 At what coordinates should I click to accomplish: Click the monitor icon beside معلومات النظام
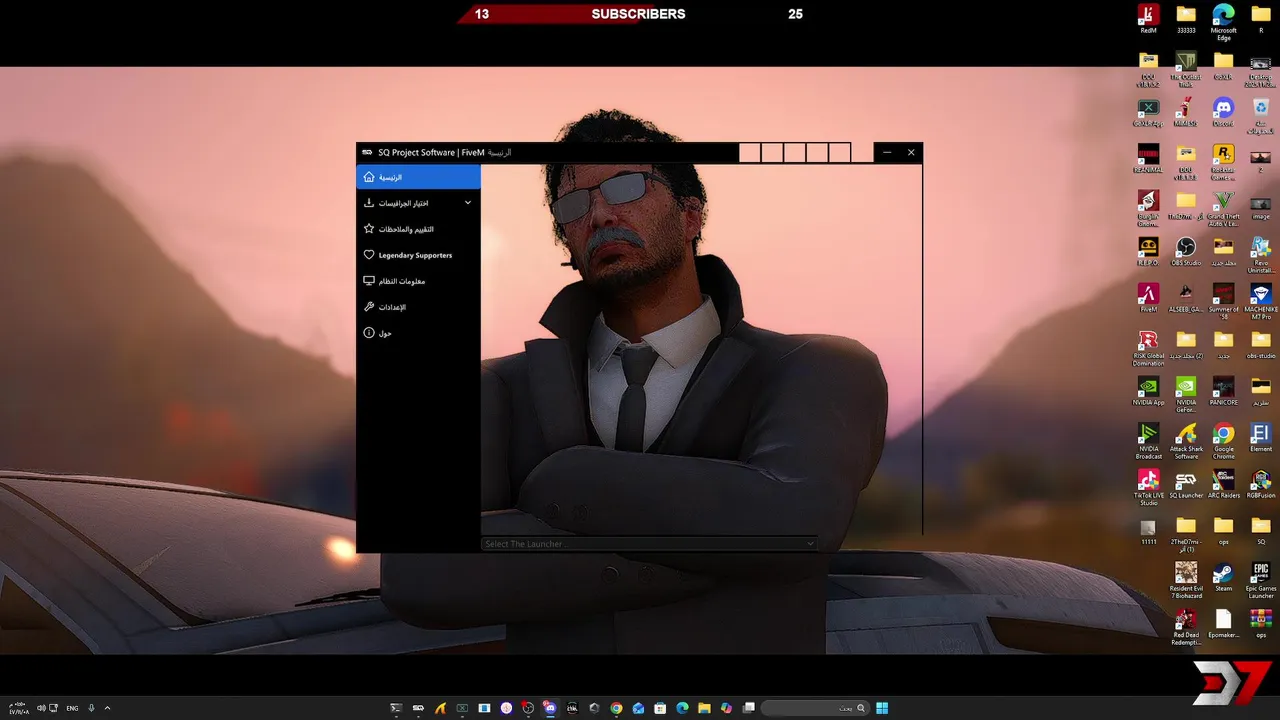click(369, 281)
